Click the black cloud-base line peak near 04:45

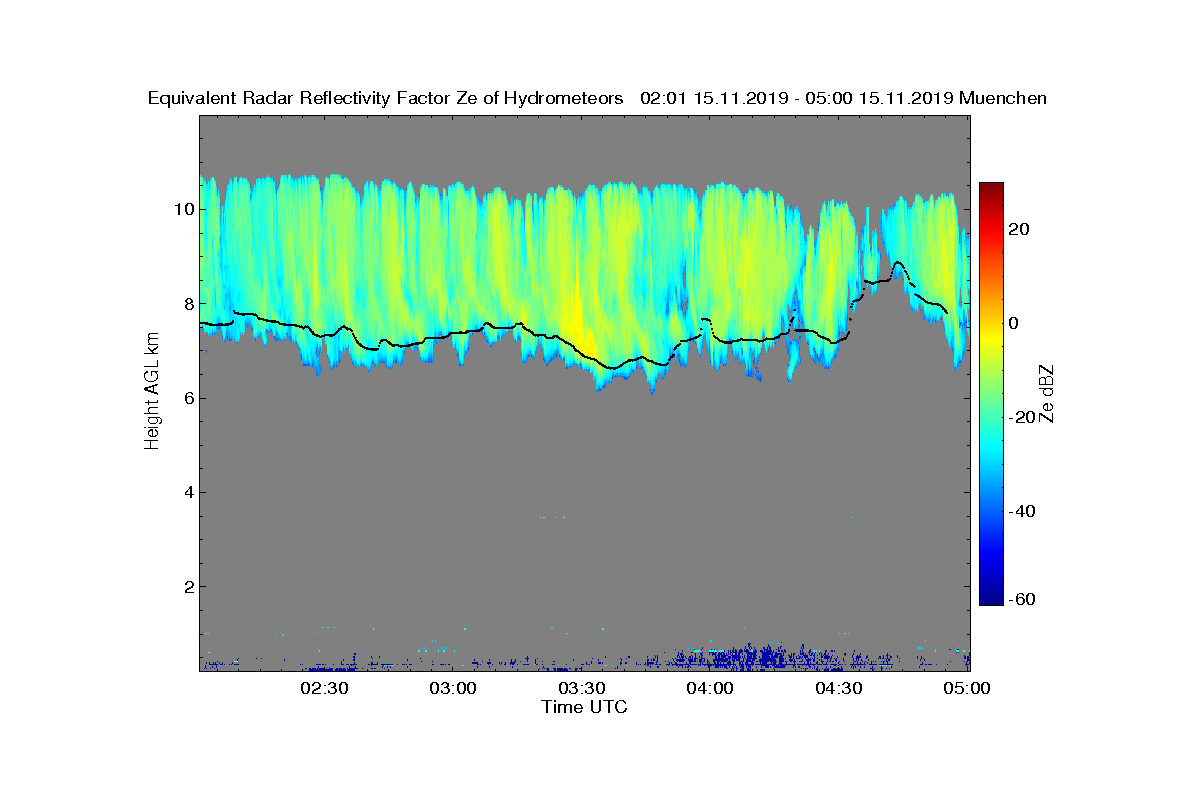point(898,264)
